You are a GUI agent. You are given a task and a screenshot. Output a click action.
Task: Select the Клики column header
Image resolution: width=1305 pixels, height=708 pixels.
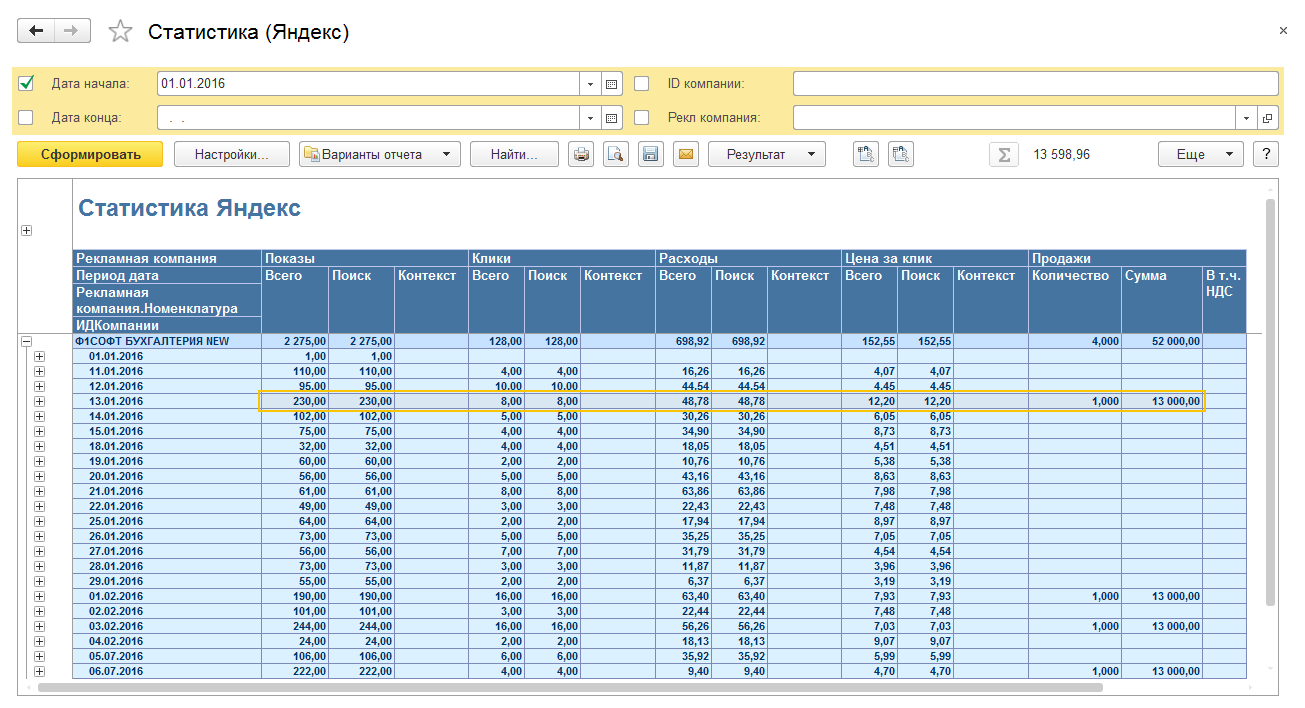562,258
